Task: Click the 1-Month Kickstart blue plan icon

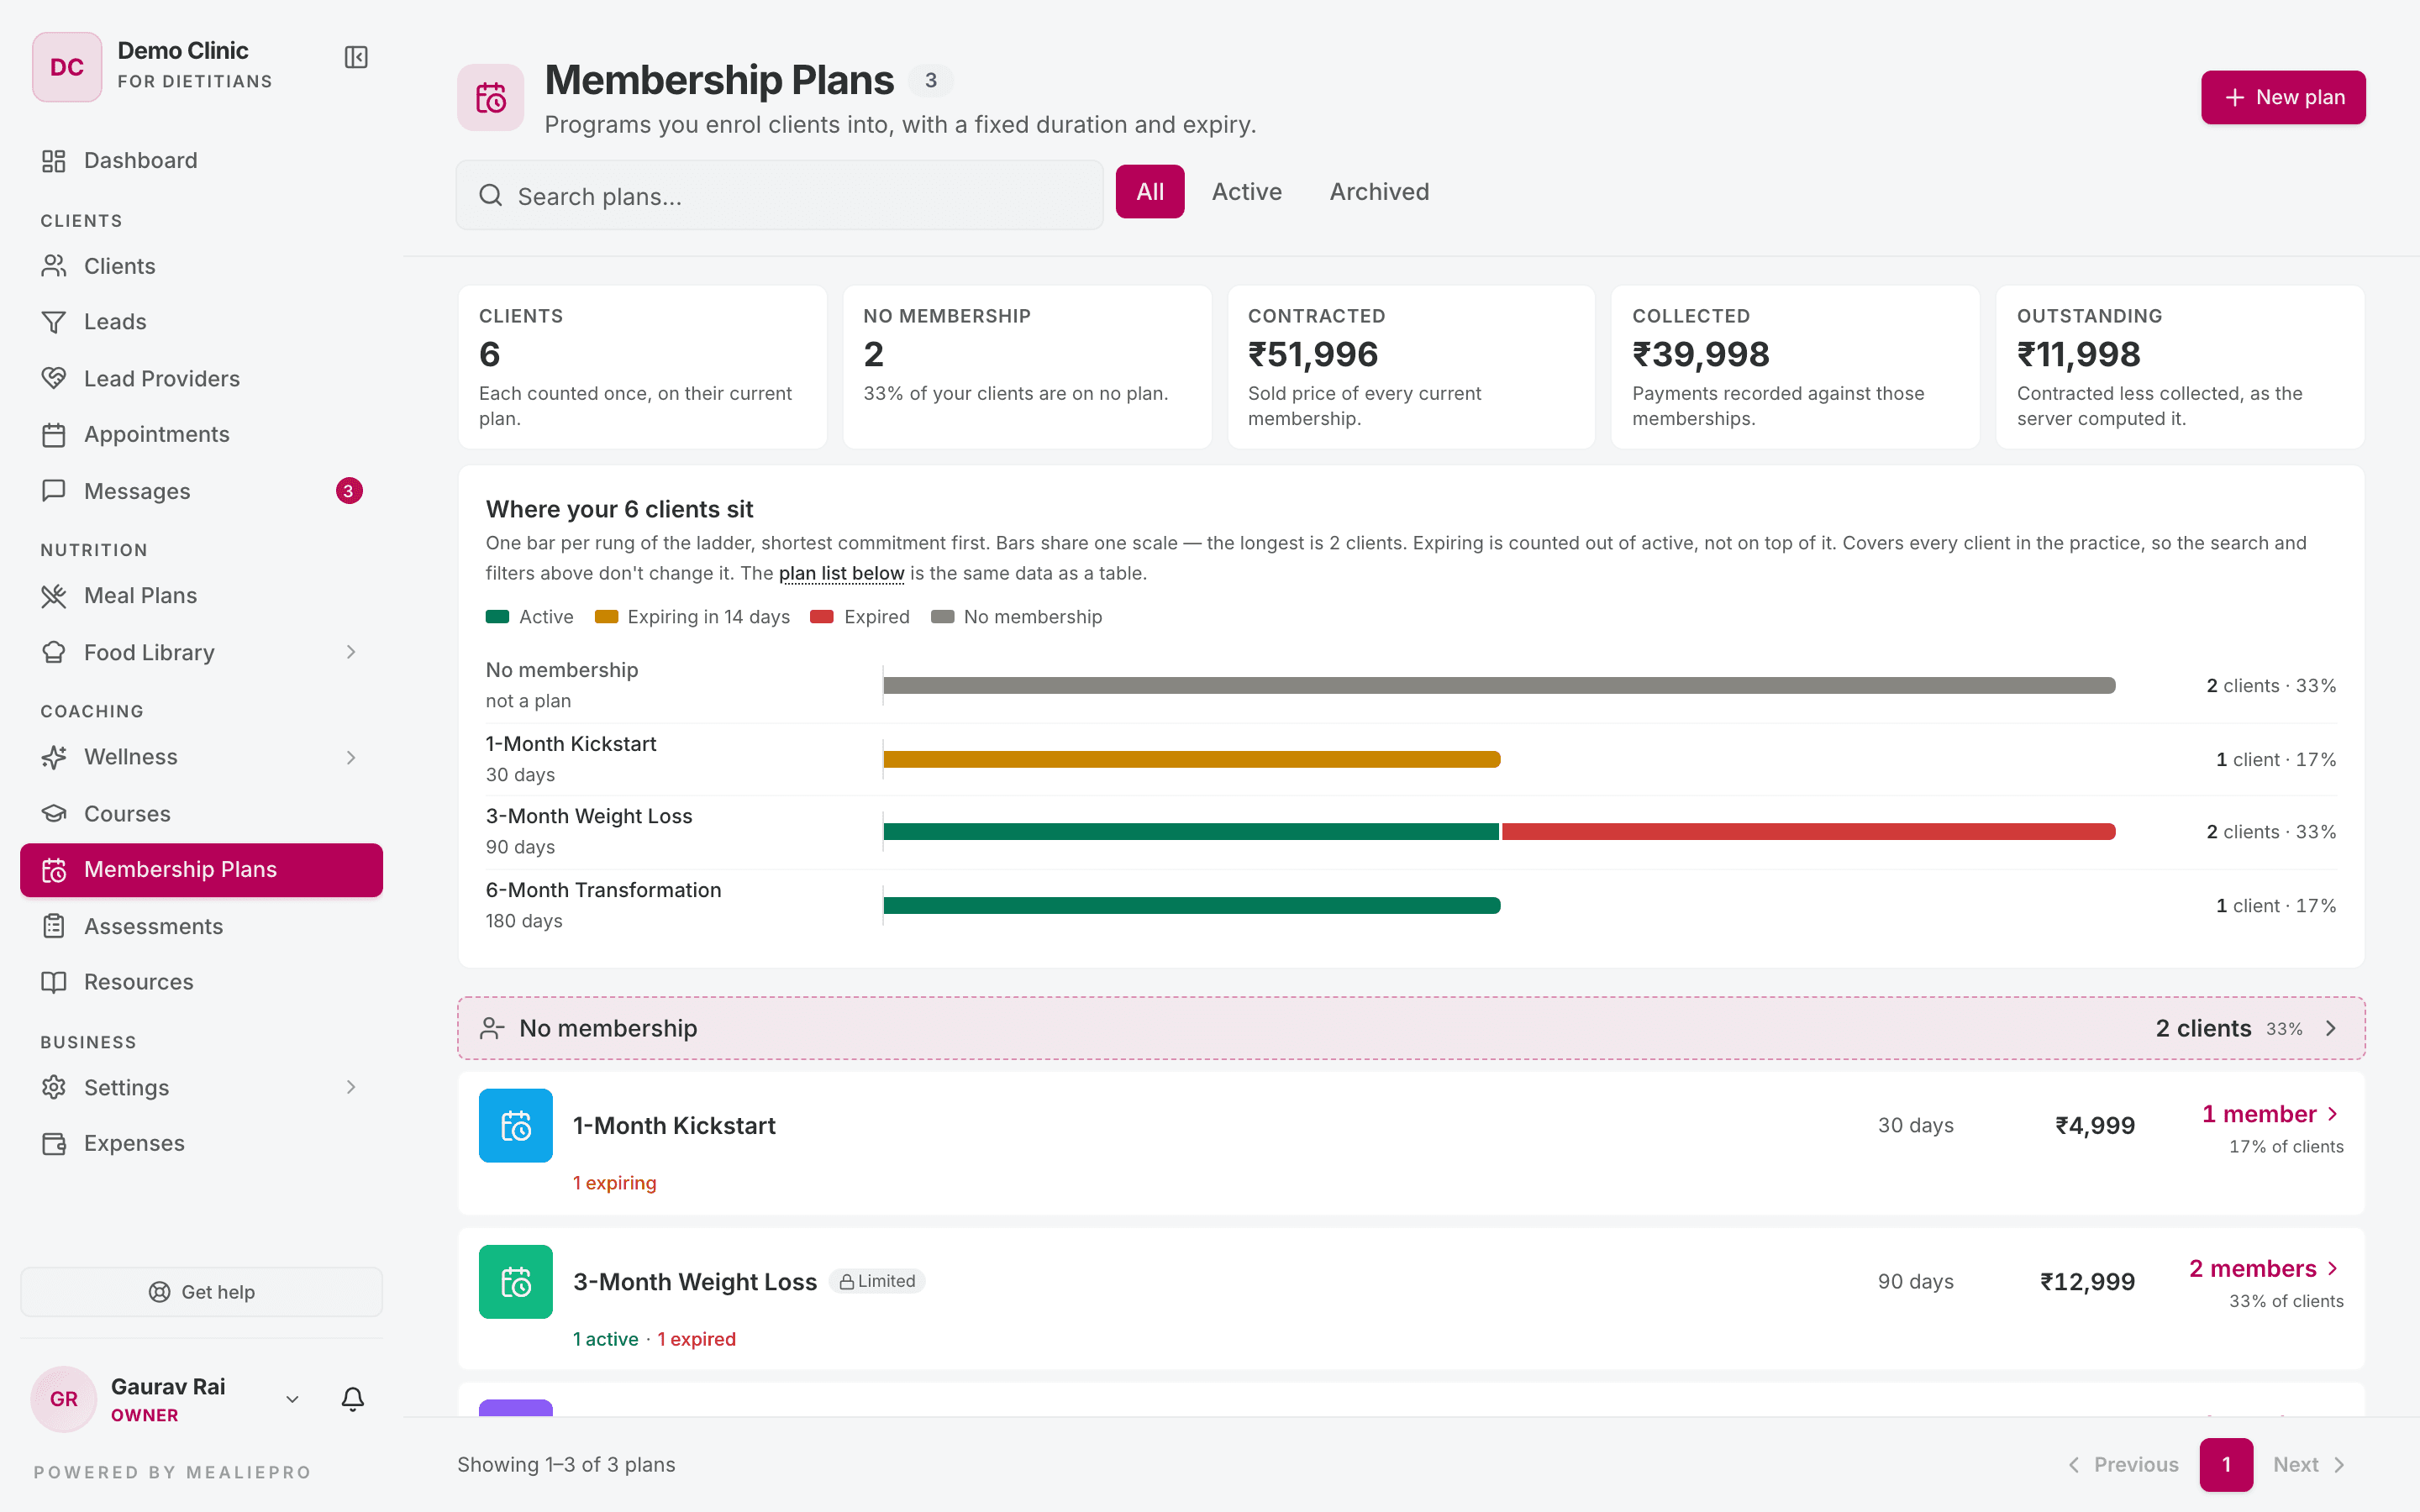Action: click(x=516, y=1125)
